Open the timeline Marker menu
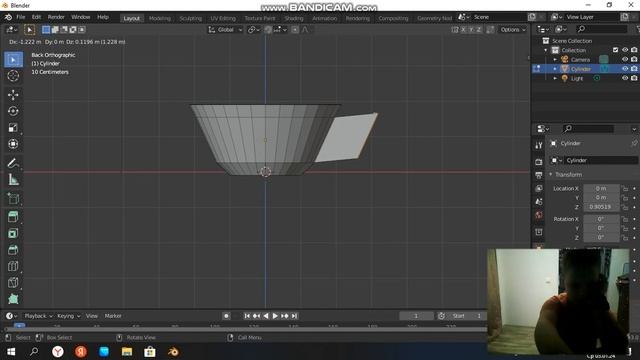Image resolution: width=640 pixels, height=360 pixels. point(113,316)
